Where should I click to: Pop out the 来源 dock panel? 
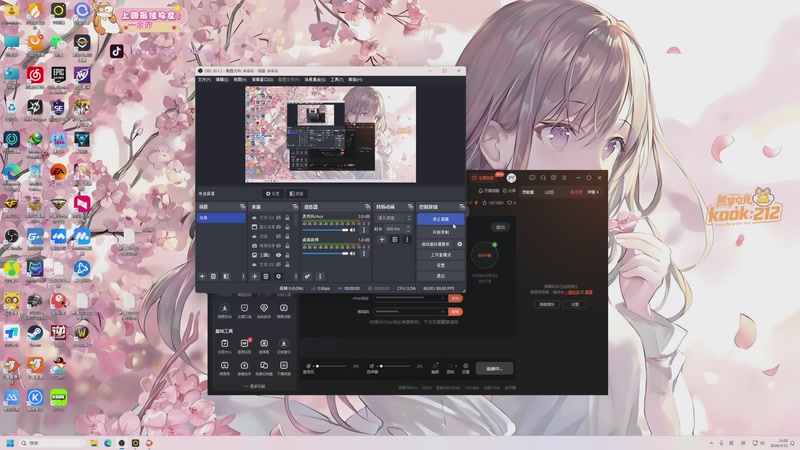click(x=295, y=207)
